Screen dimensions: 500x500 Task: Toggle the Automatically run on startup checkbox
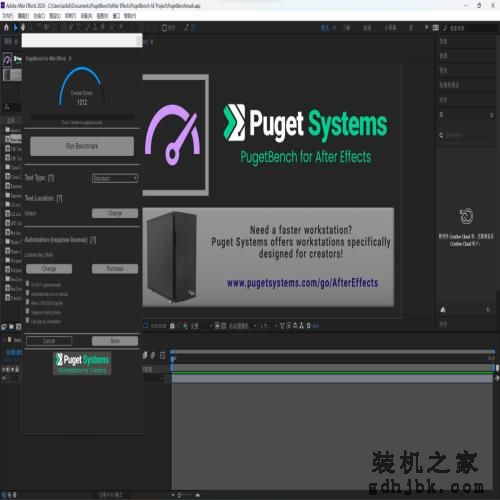(28, 293)
